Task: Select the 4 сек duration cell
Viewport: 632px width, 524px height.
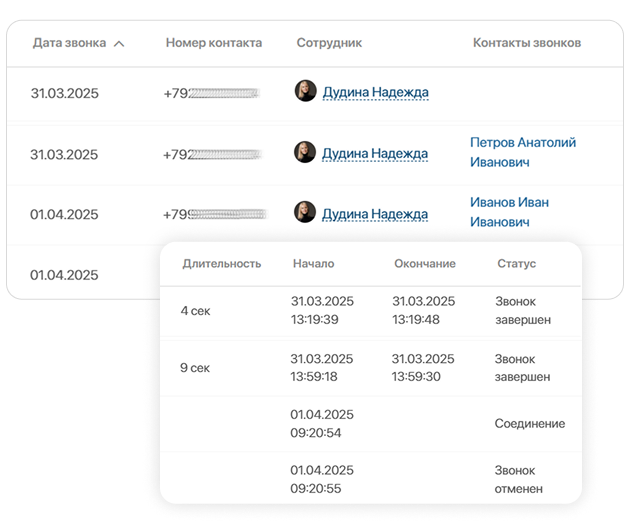Action: [195, 311]
